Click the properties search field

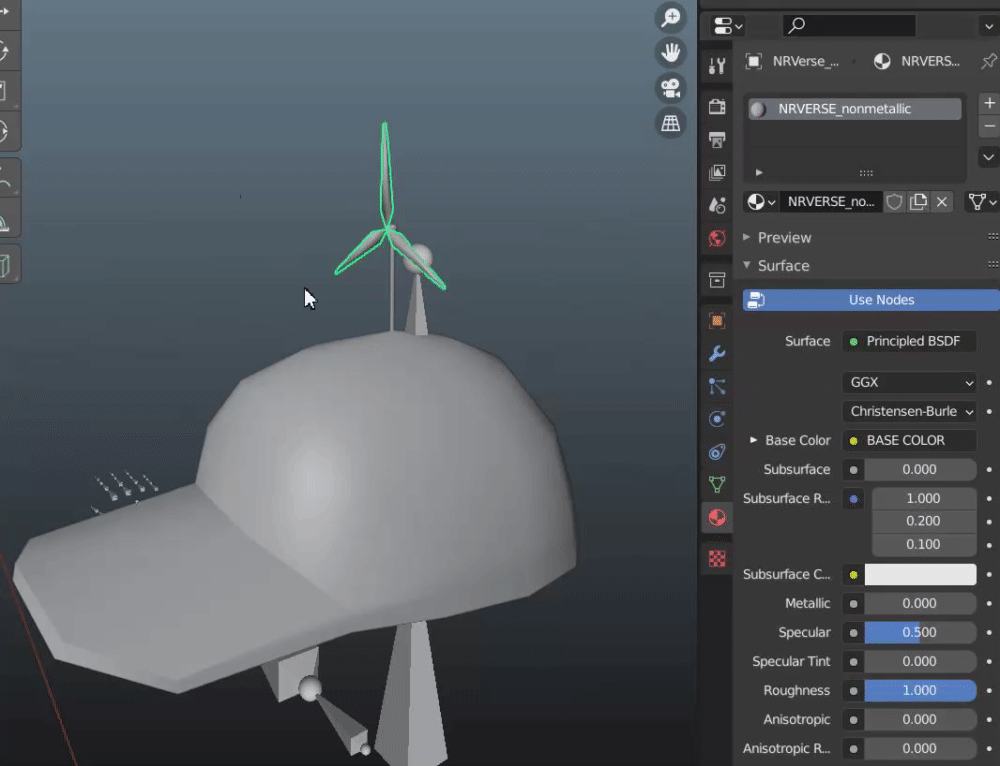tap(849, 26)
